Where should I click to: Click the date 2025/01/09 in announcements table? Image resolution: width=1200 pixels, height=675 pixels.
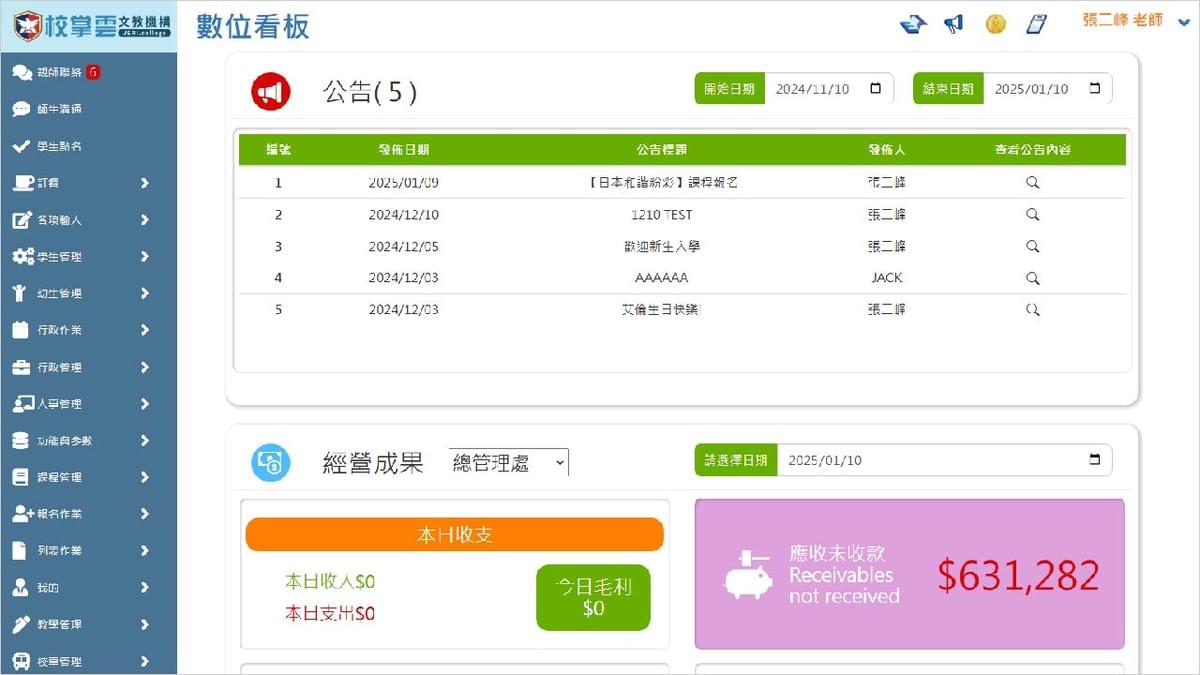(x=404, y=183)
